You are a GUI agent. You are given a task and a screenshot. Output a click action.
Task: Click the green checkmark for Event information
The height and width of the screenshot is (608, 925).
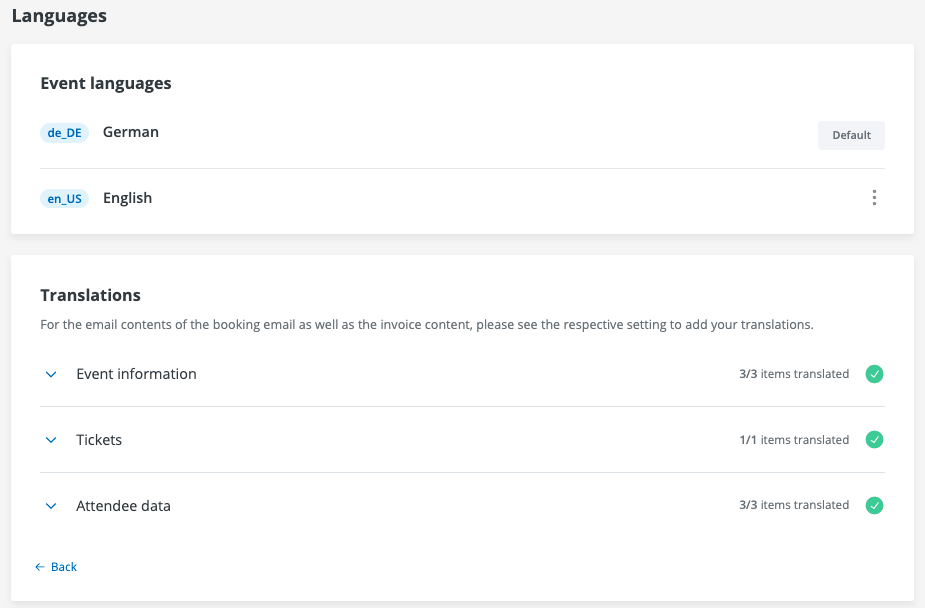click(874, 374)
